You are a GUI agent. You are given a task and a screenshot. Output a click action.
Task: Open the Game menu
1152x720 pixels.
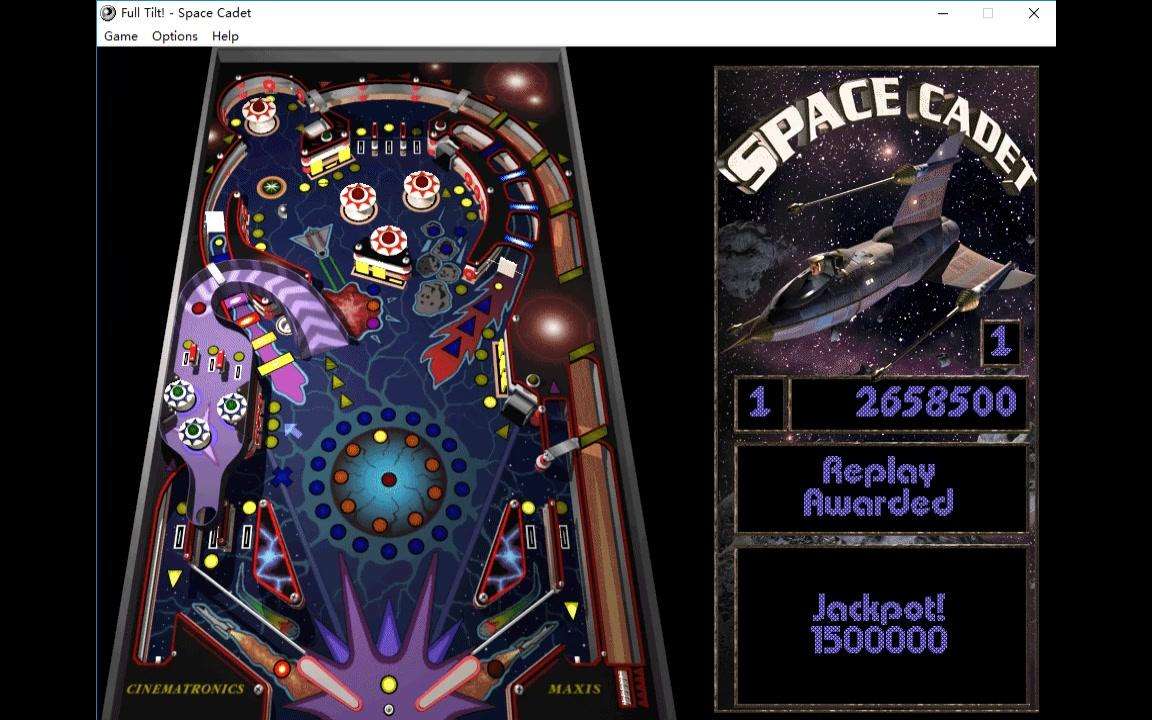[x=121, y=36]
